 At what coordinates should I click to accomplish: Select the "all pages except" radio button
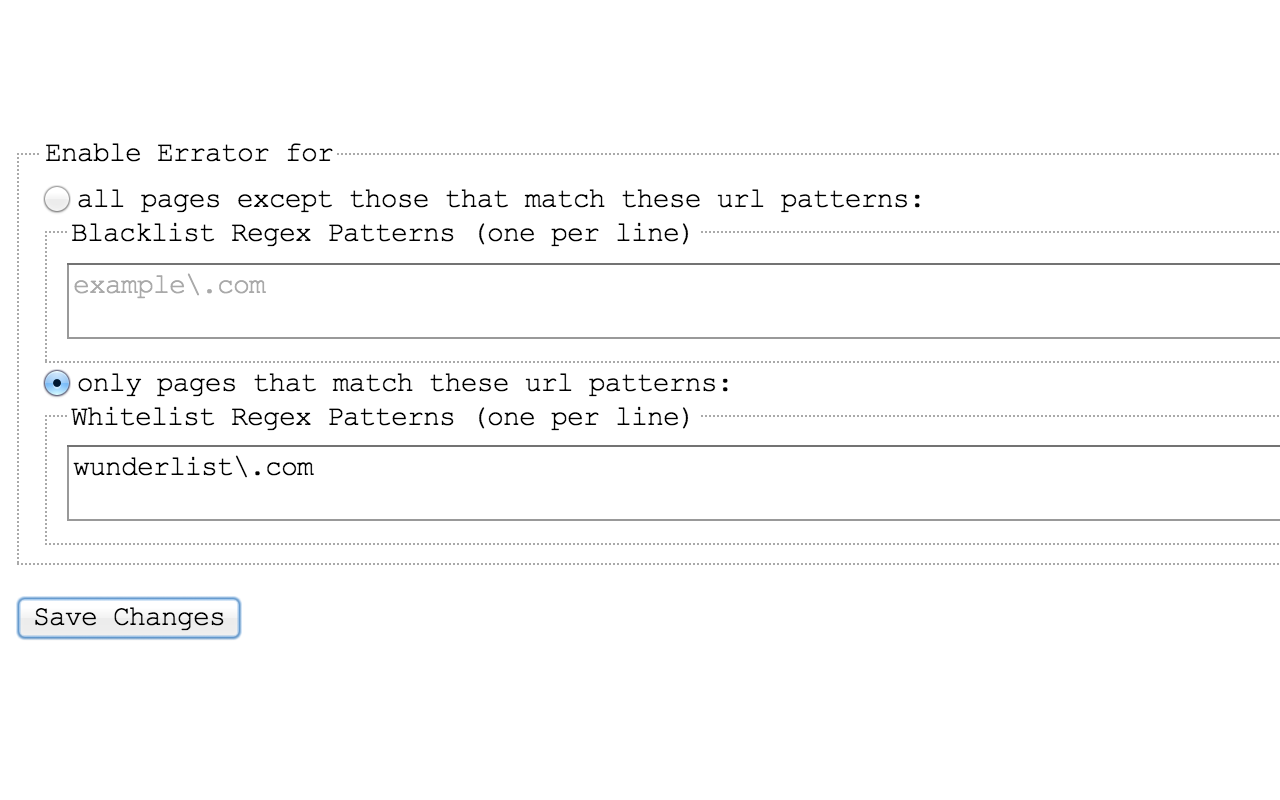(x=57, y=199)
